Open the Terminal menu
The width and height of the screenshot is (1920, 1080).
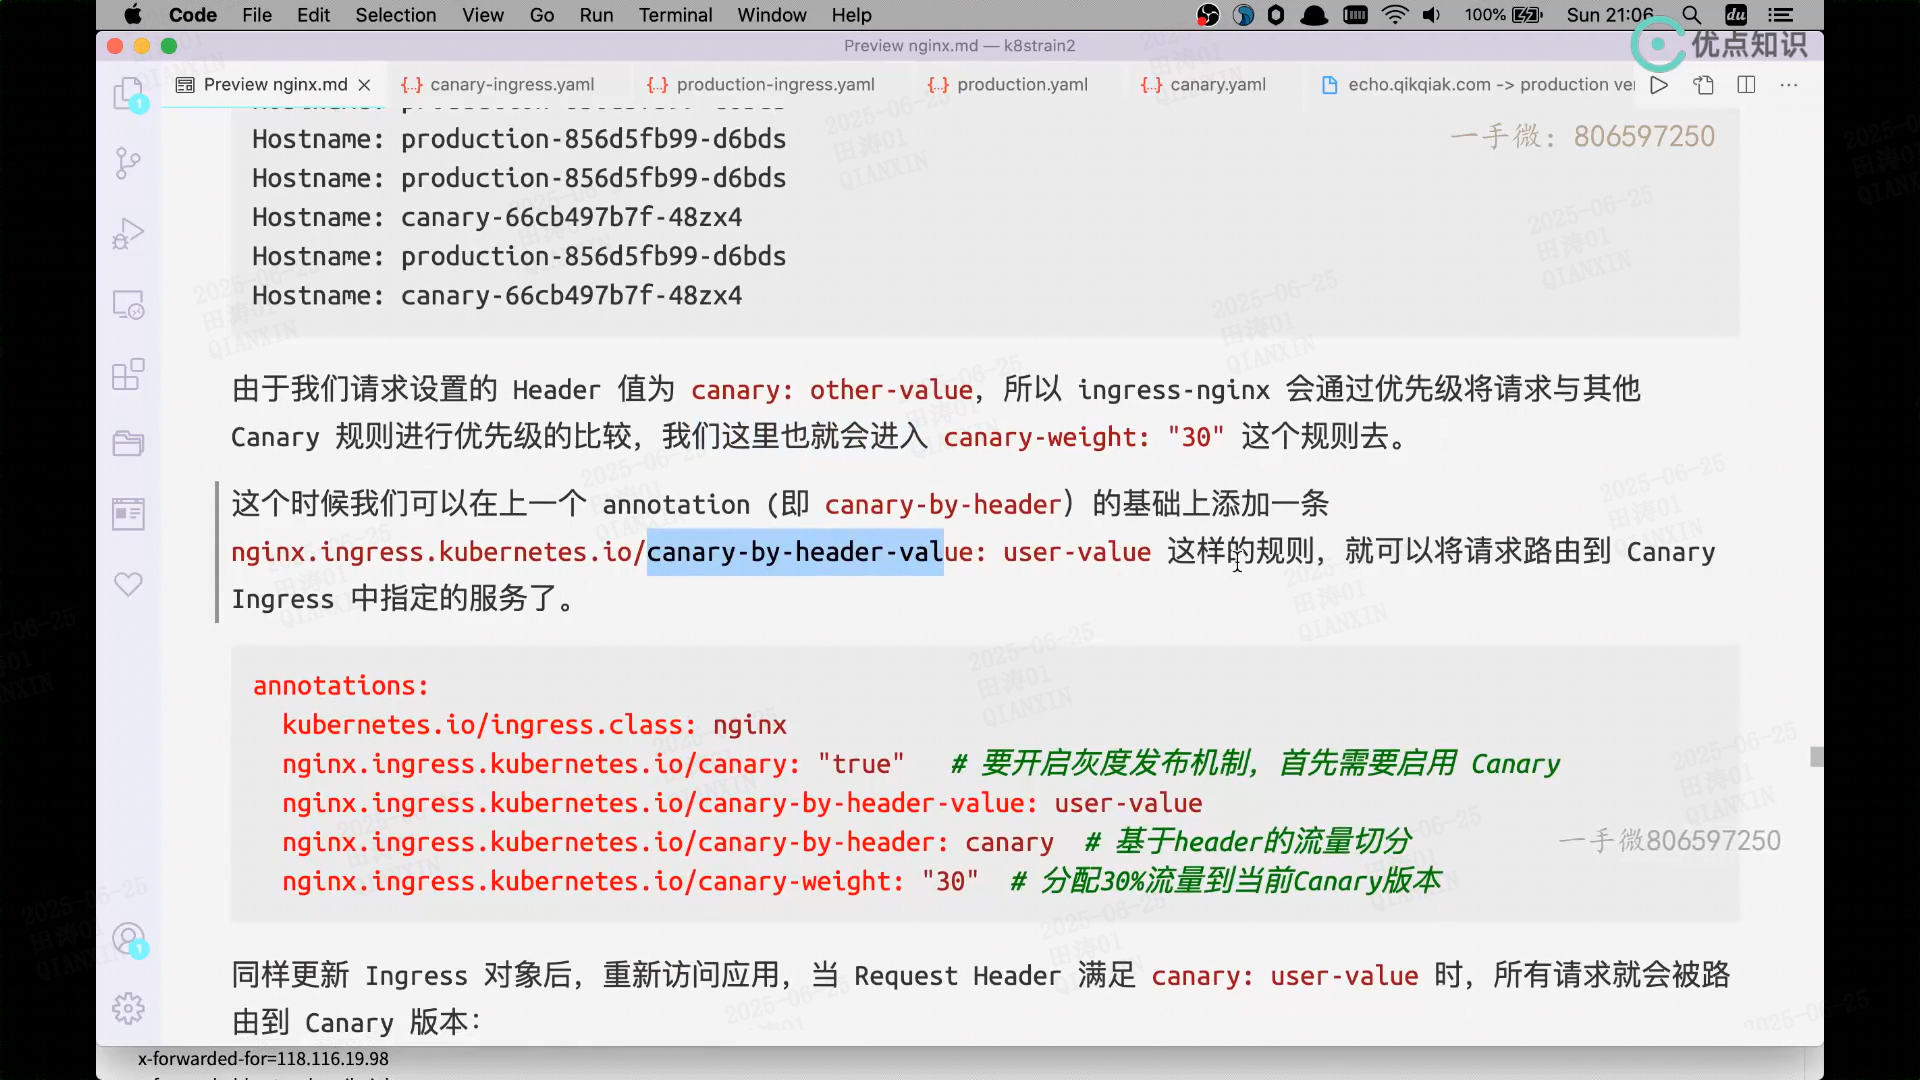click(x=675, y=15)
